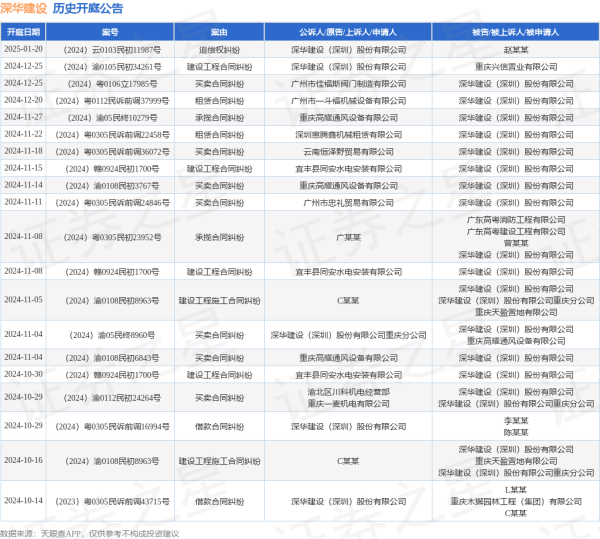
Task: Click plaintiff 广州市忠礼贸易有限公司
Action: pos(348,203)
